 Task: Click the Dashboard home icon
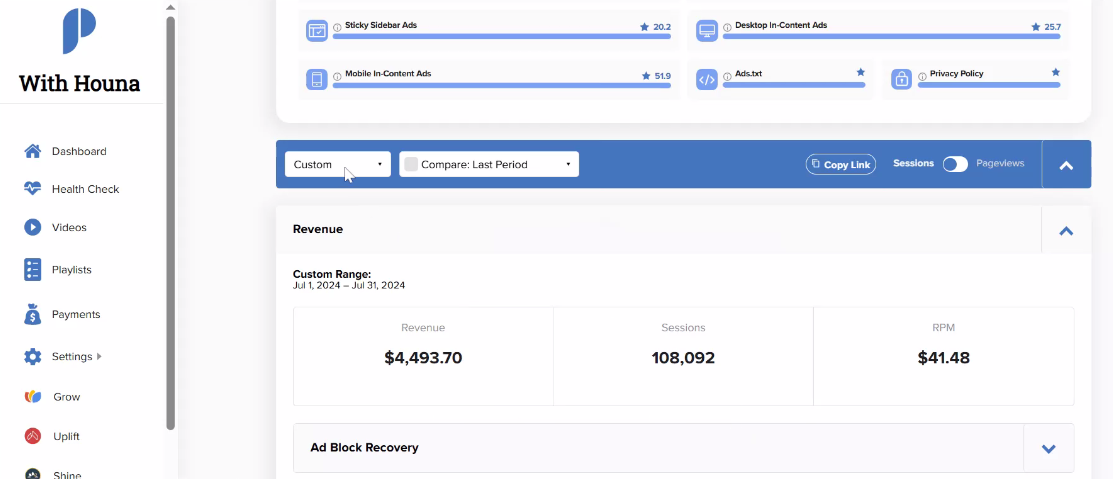(33, 151)
